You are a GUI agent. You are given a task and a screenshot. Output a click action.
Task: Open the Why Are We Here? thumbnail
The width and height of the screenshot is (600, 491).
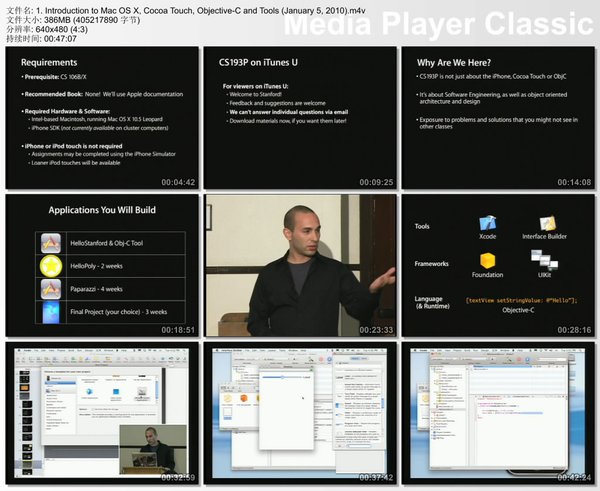pos(498,117)
